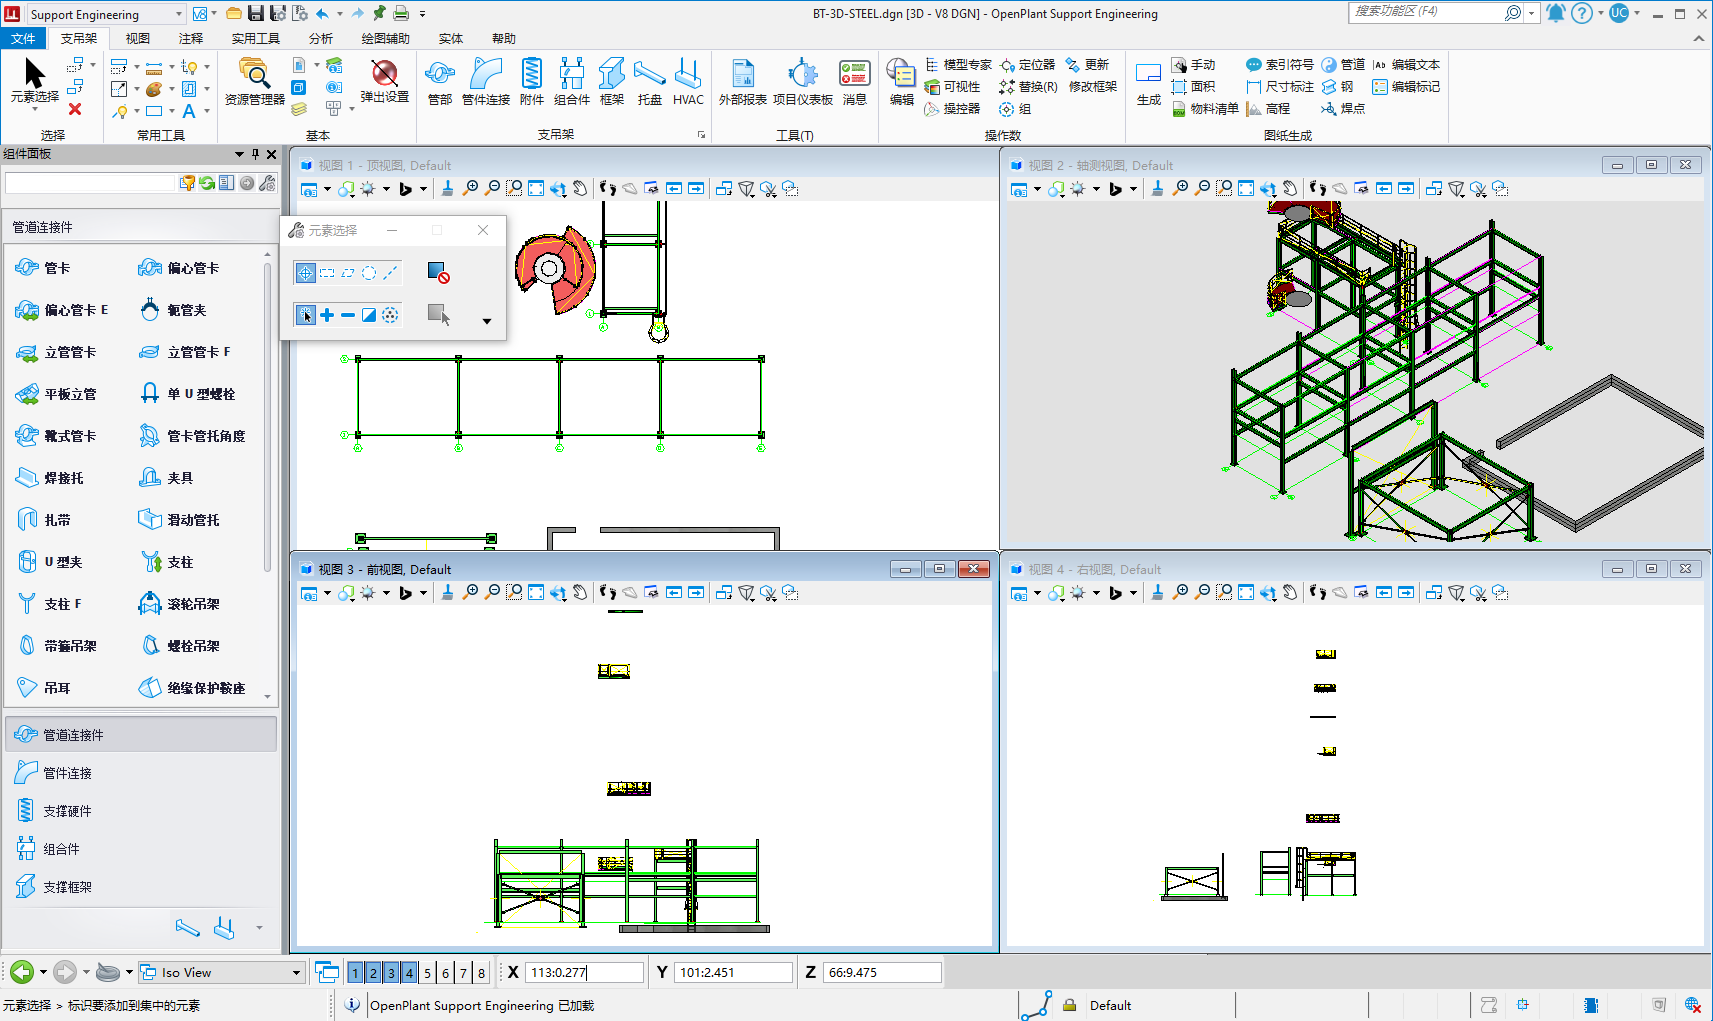Open the 组件面板 panel options dropdown arrow
Image resolution: width=1713 pixels, height=1021 pixels.
point(239,154)
